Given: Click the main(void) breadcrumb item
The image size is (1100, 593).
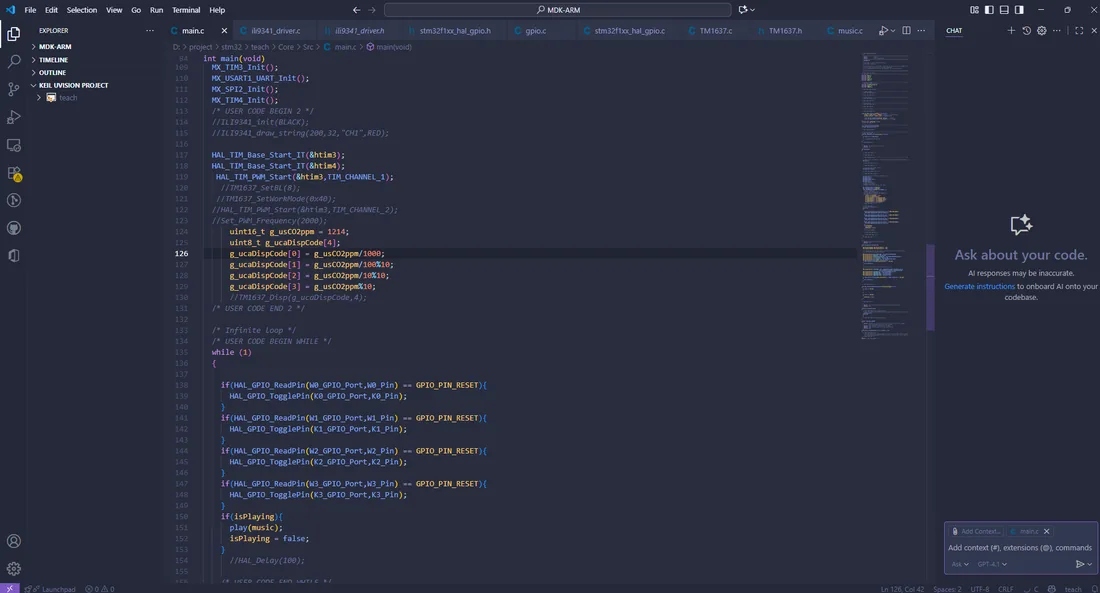Looking at the screenshot, I should [389, 47].
